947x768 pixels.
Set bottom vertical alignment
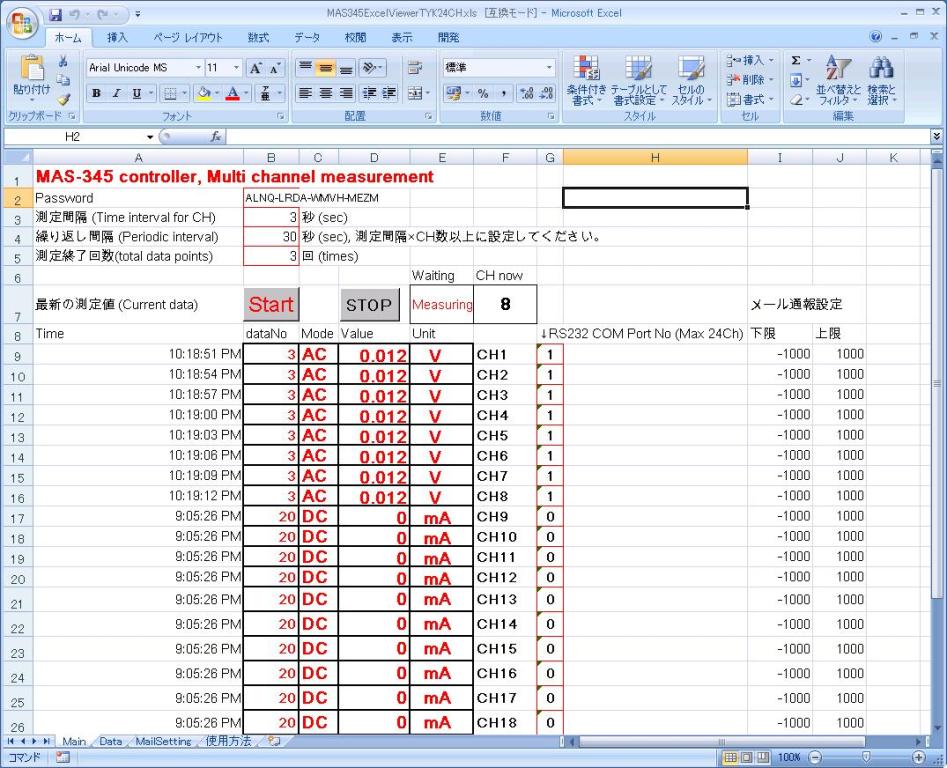pyautogui.click(x=345, y=68)
